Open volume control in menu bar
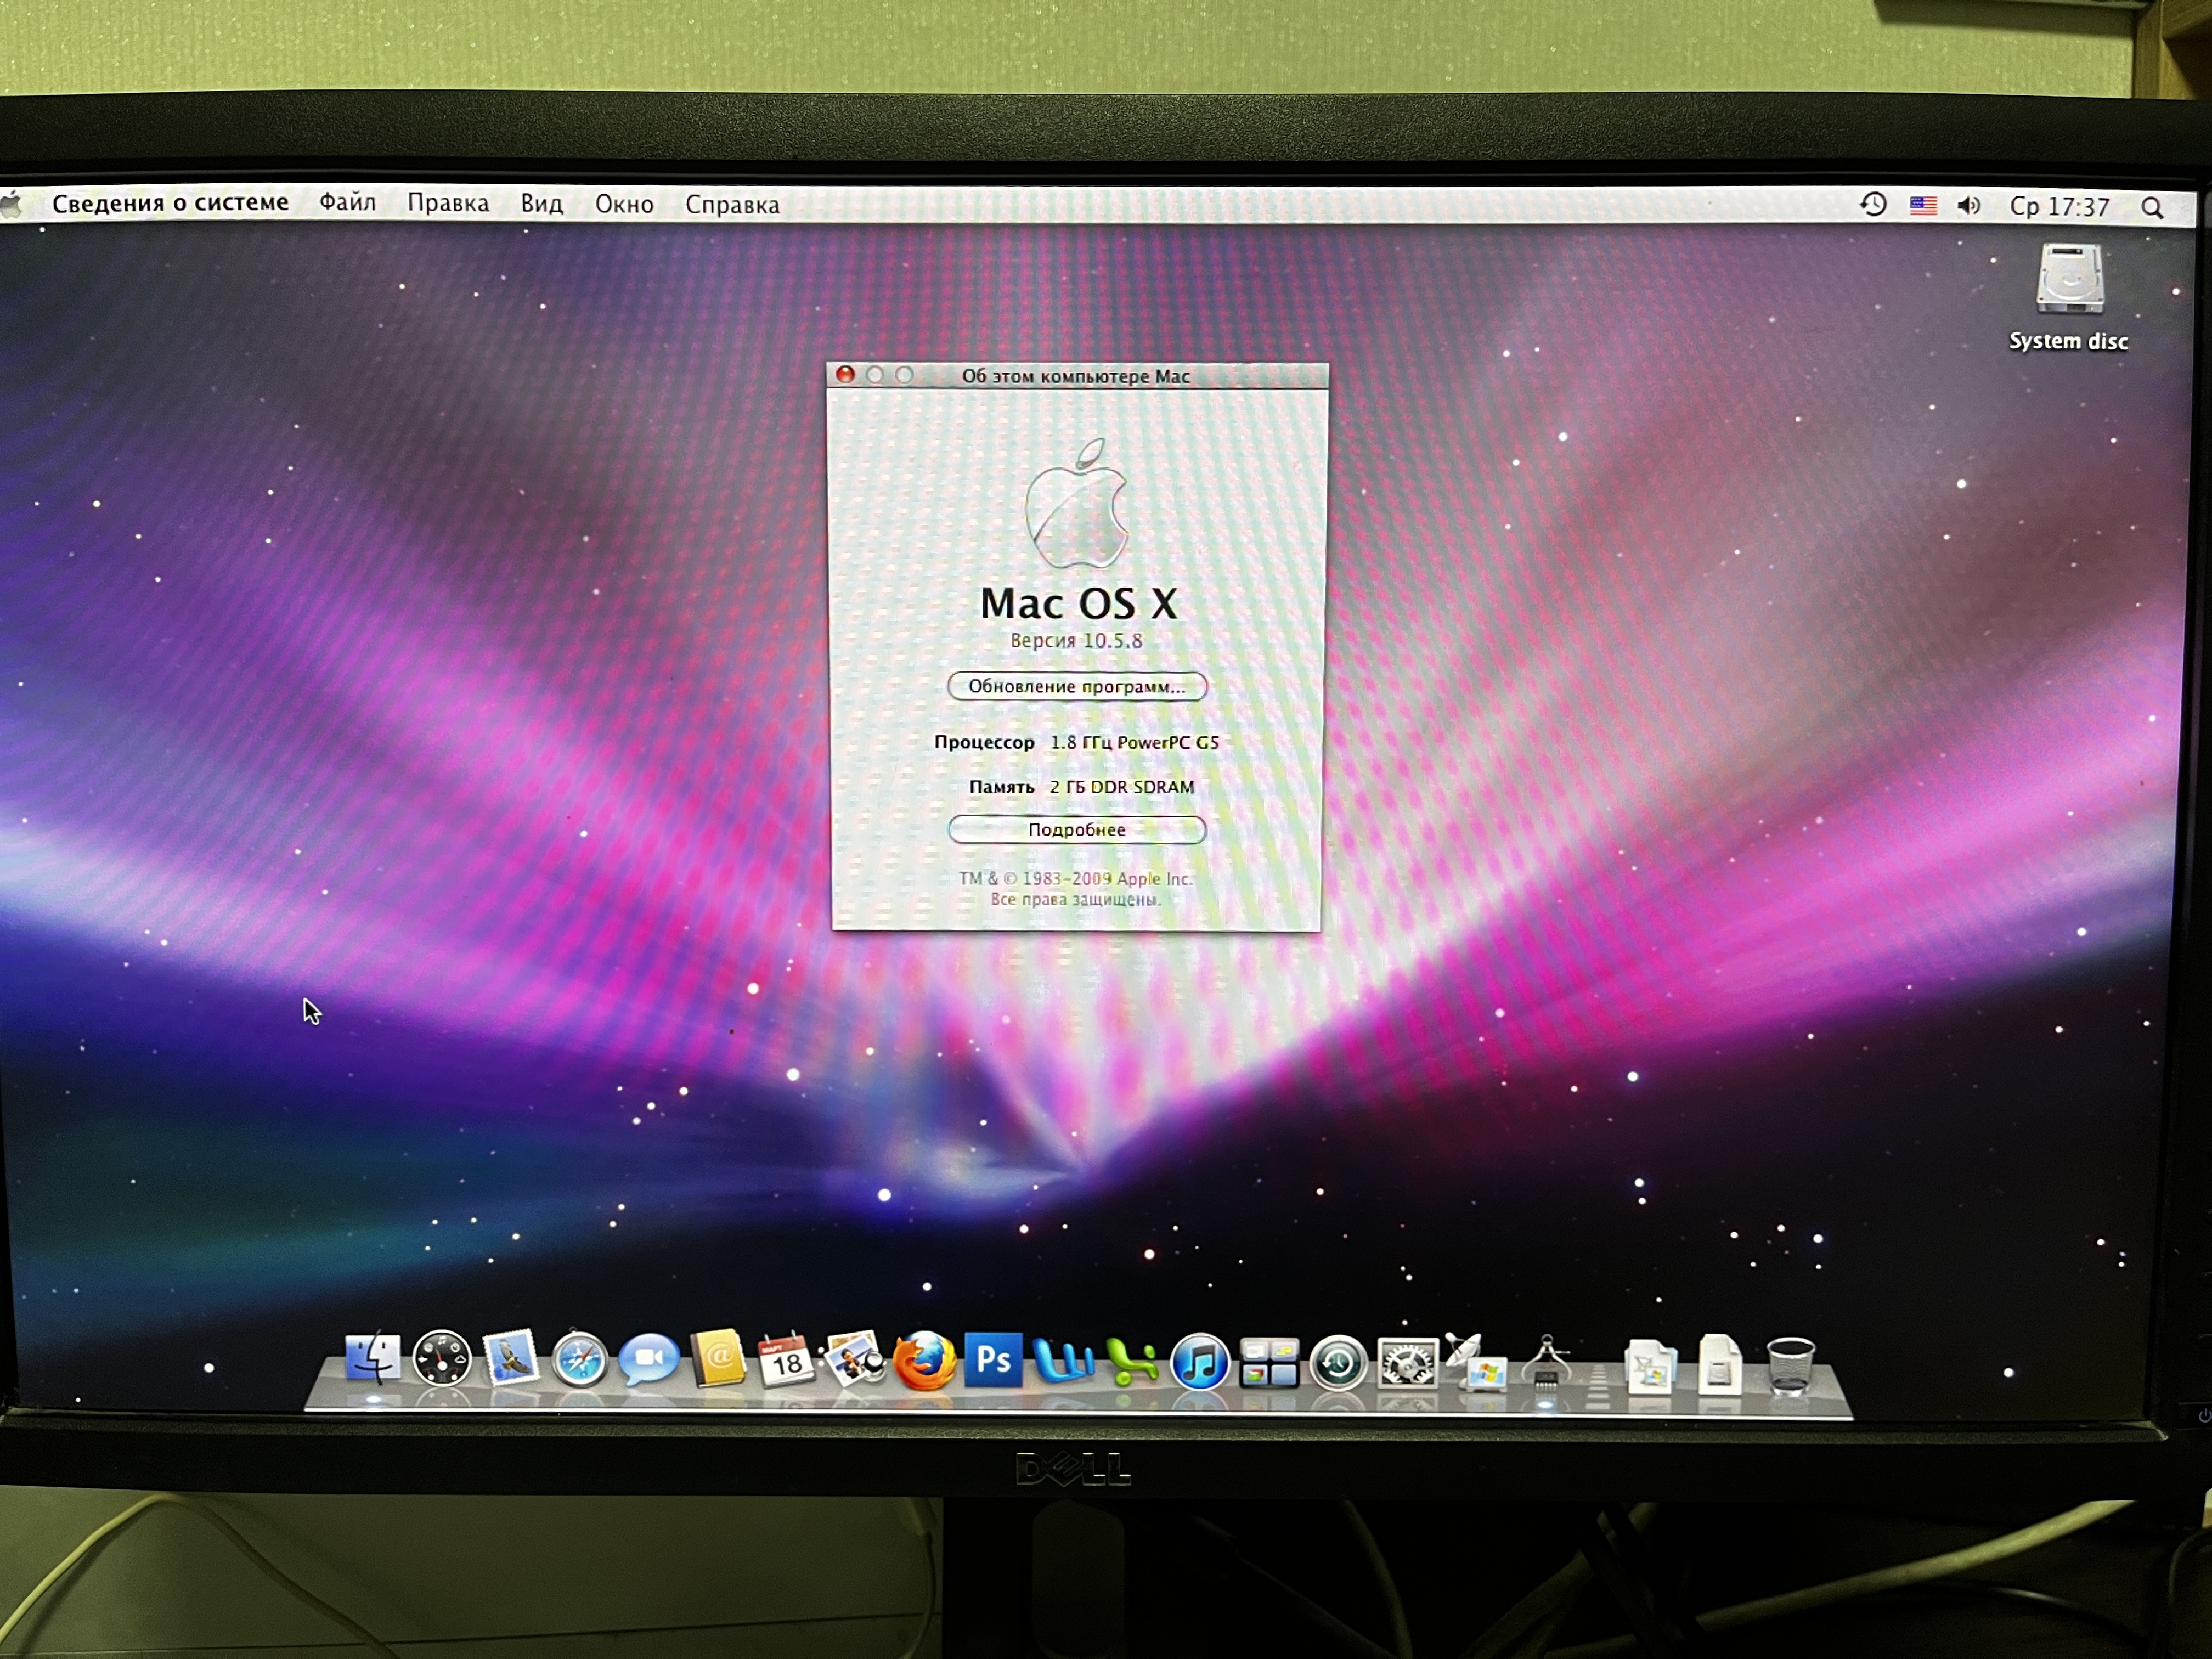The image size is (2212, 1659). click(x=1968, y=206)
